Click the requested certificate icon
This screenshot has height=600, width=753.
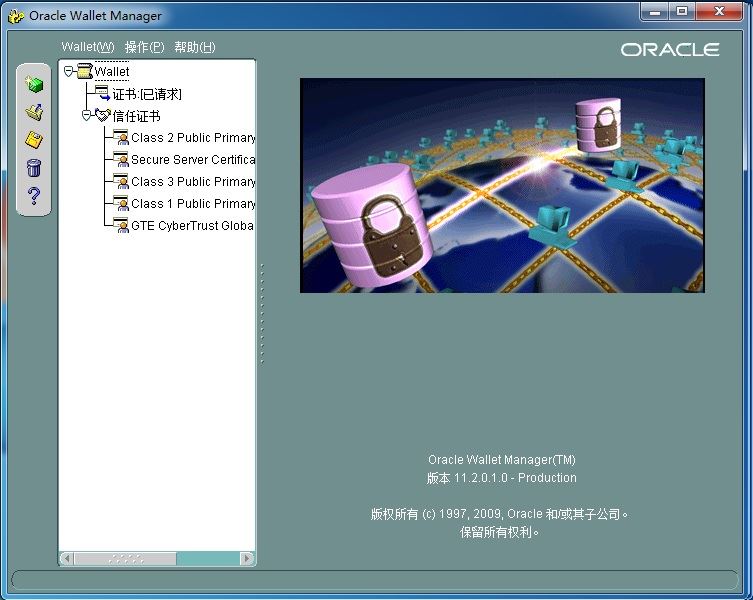tap(102, 93)
